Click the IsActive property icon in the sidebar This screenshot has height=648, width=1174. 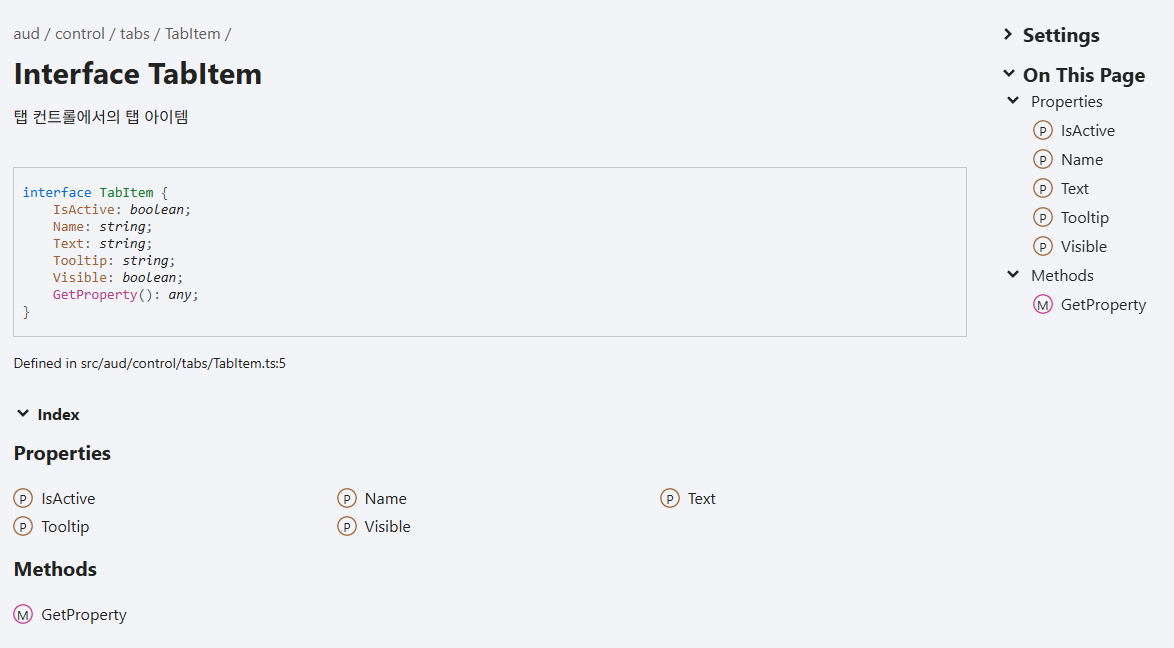(x=1043, y=131)
